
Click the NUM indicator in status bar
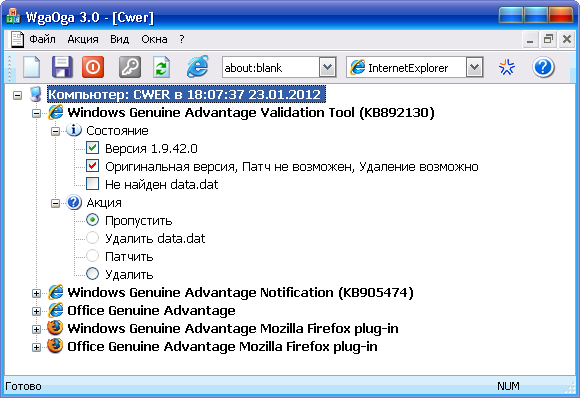[x=508, y=386]
